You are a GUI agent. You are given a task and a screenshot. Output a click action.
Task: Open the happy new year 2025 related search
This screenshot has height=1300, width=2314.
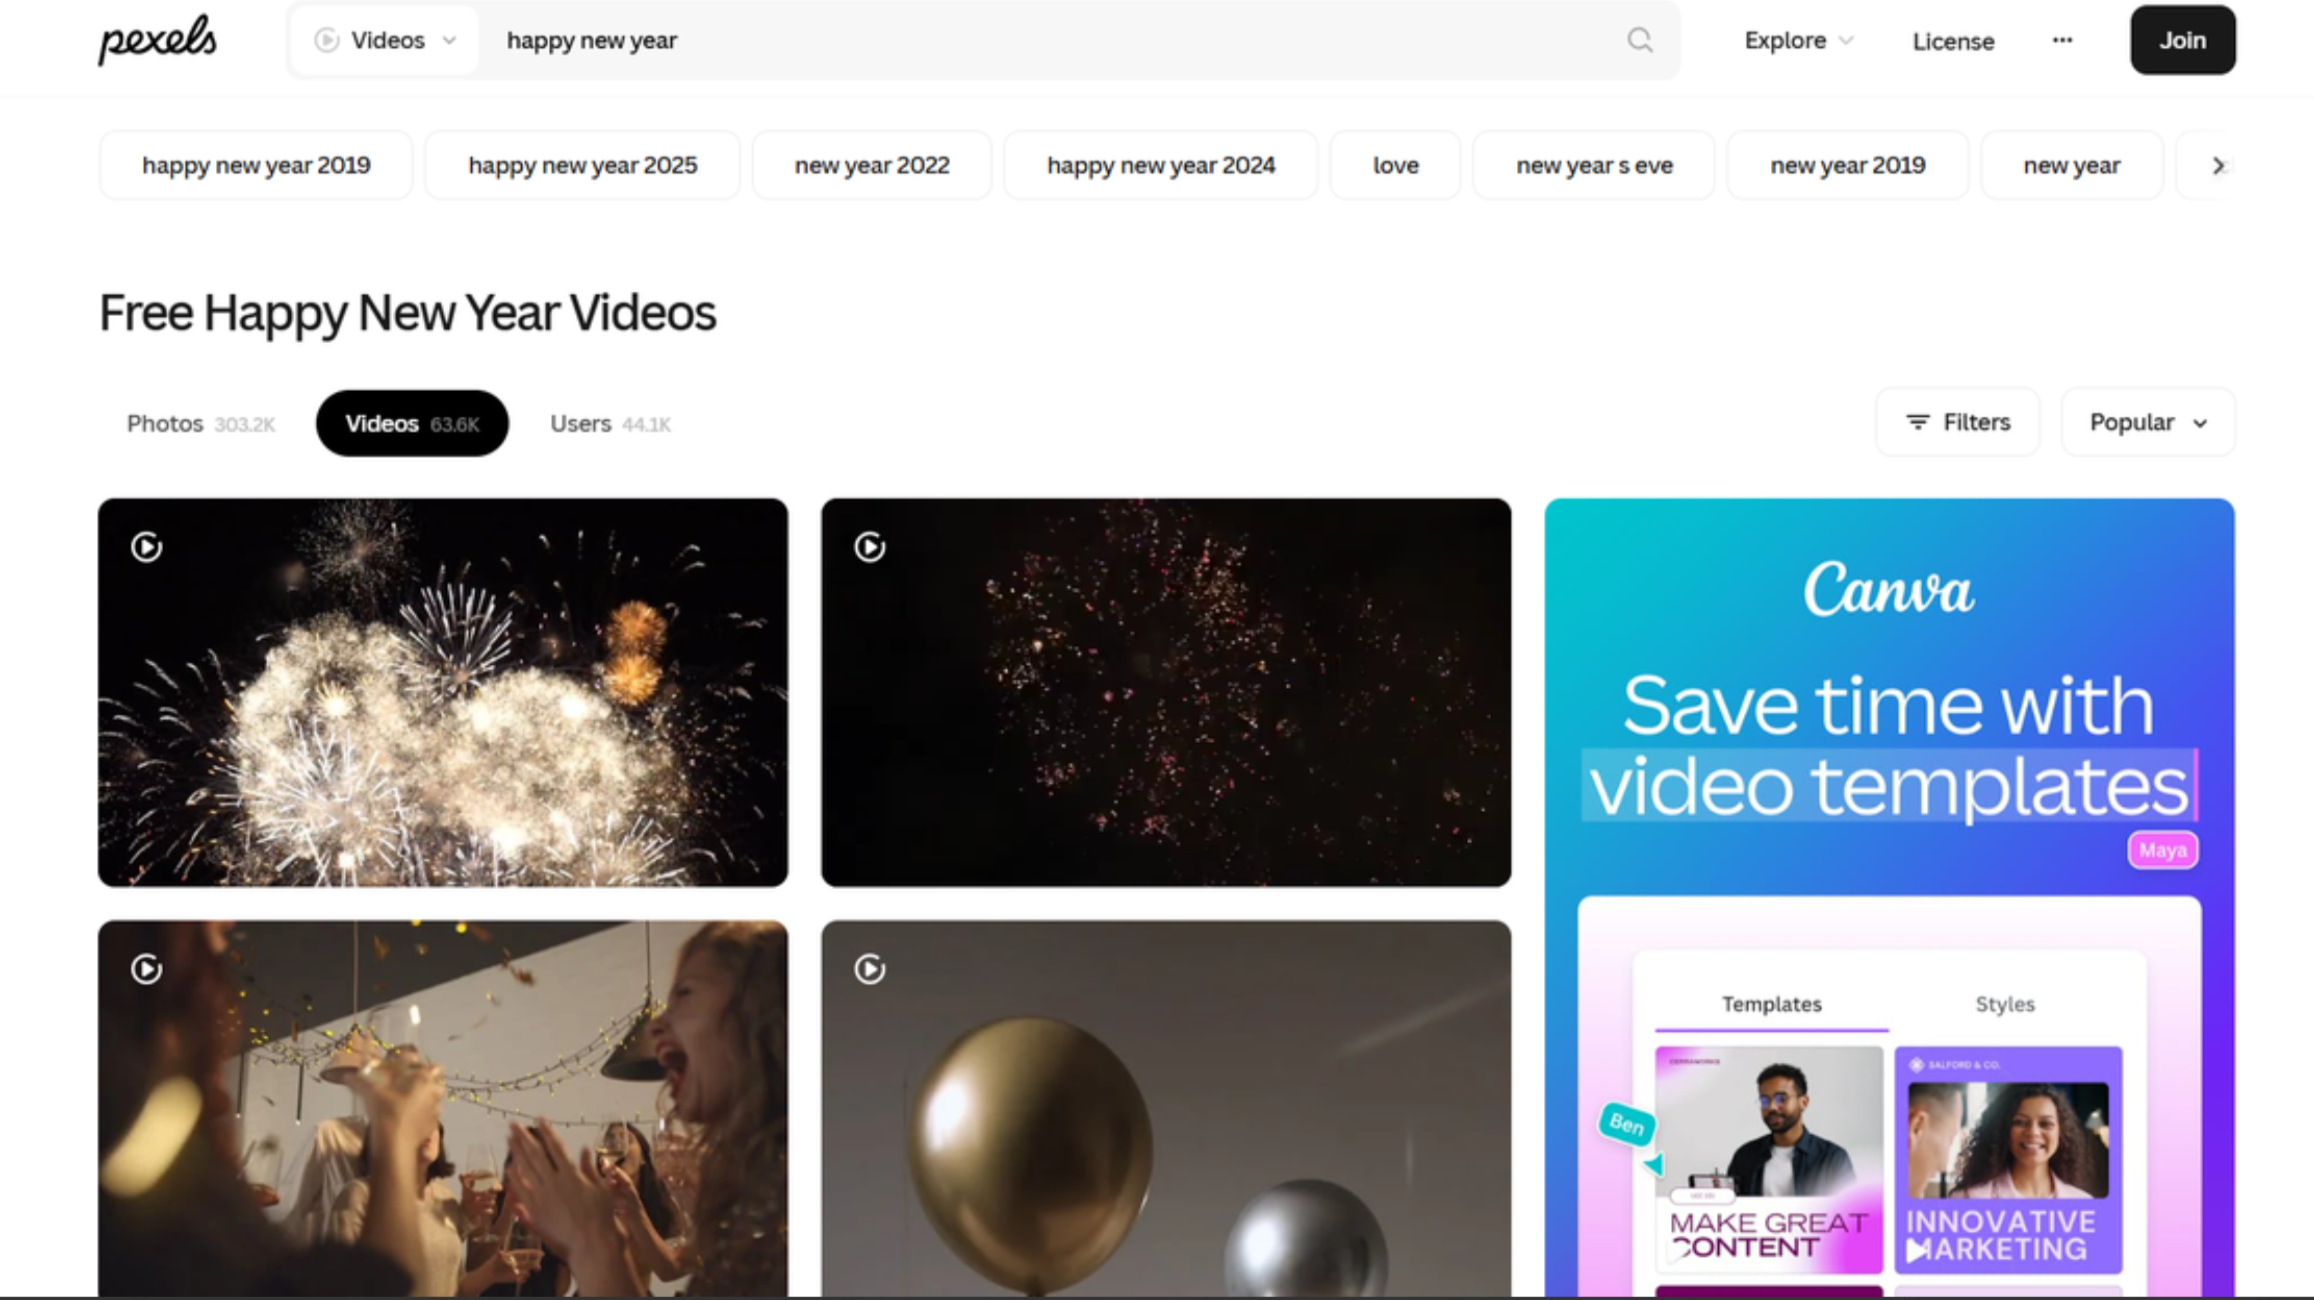(582, 165)
